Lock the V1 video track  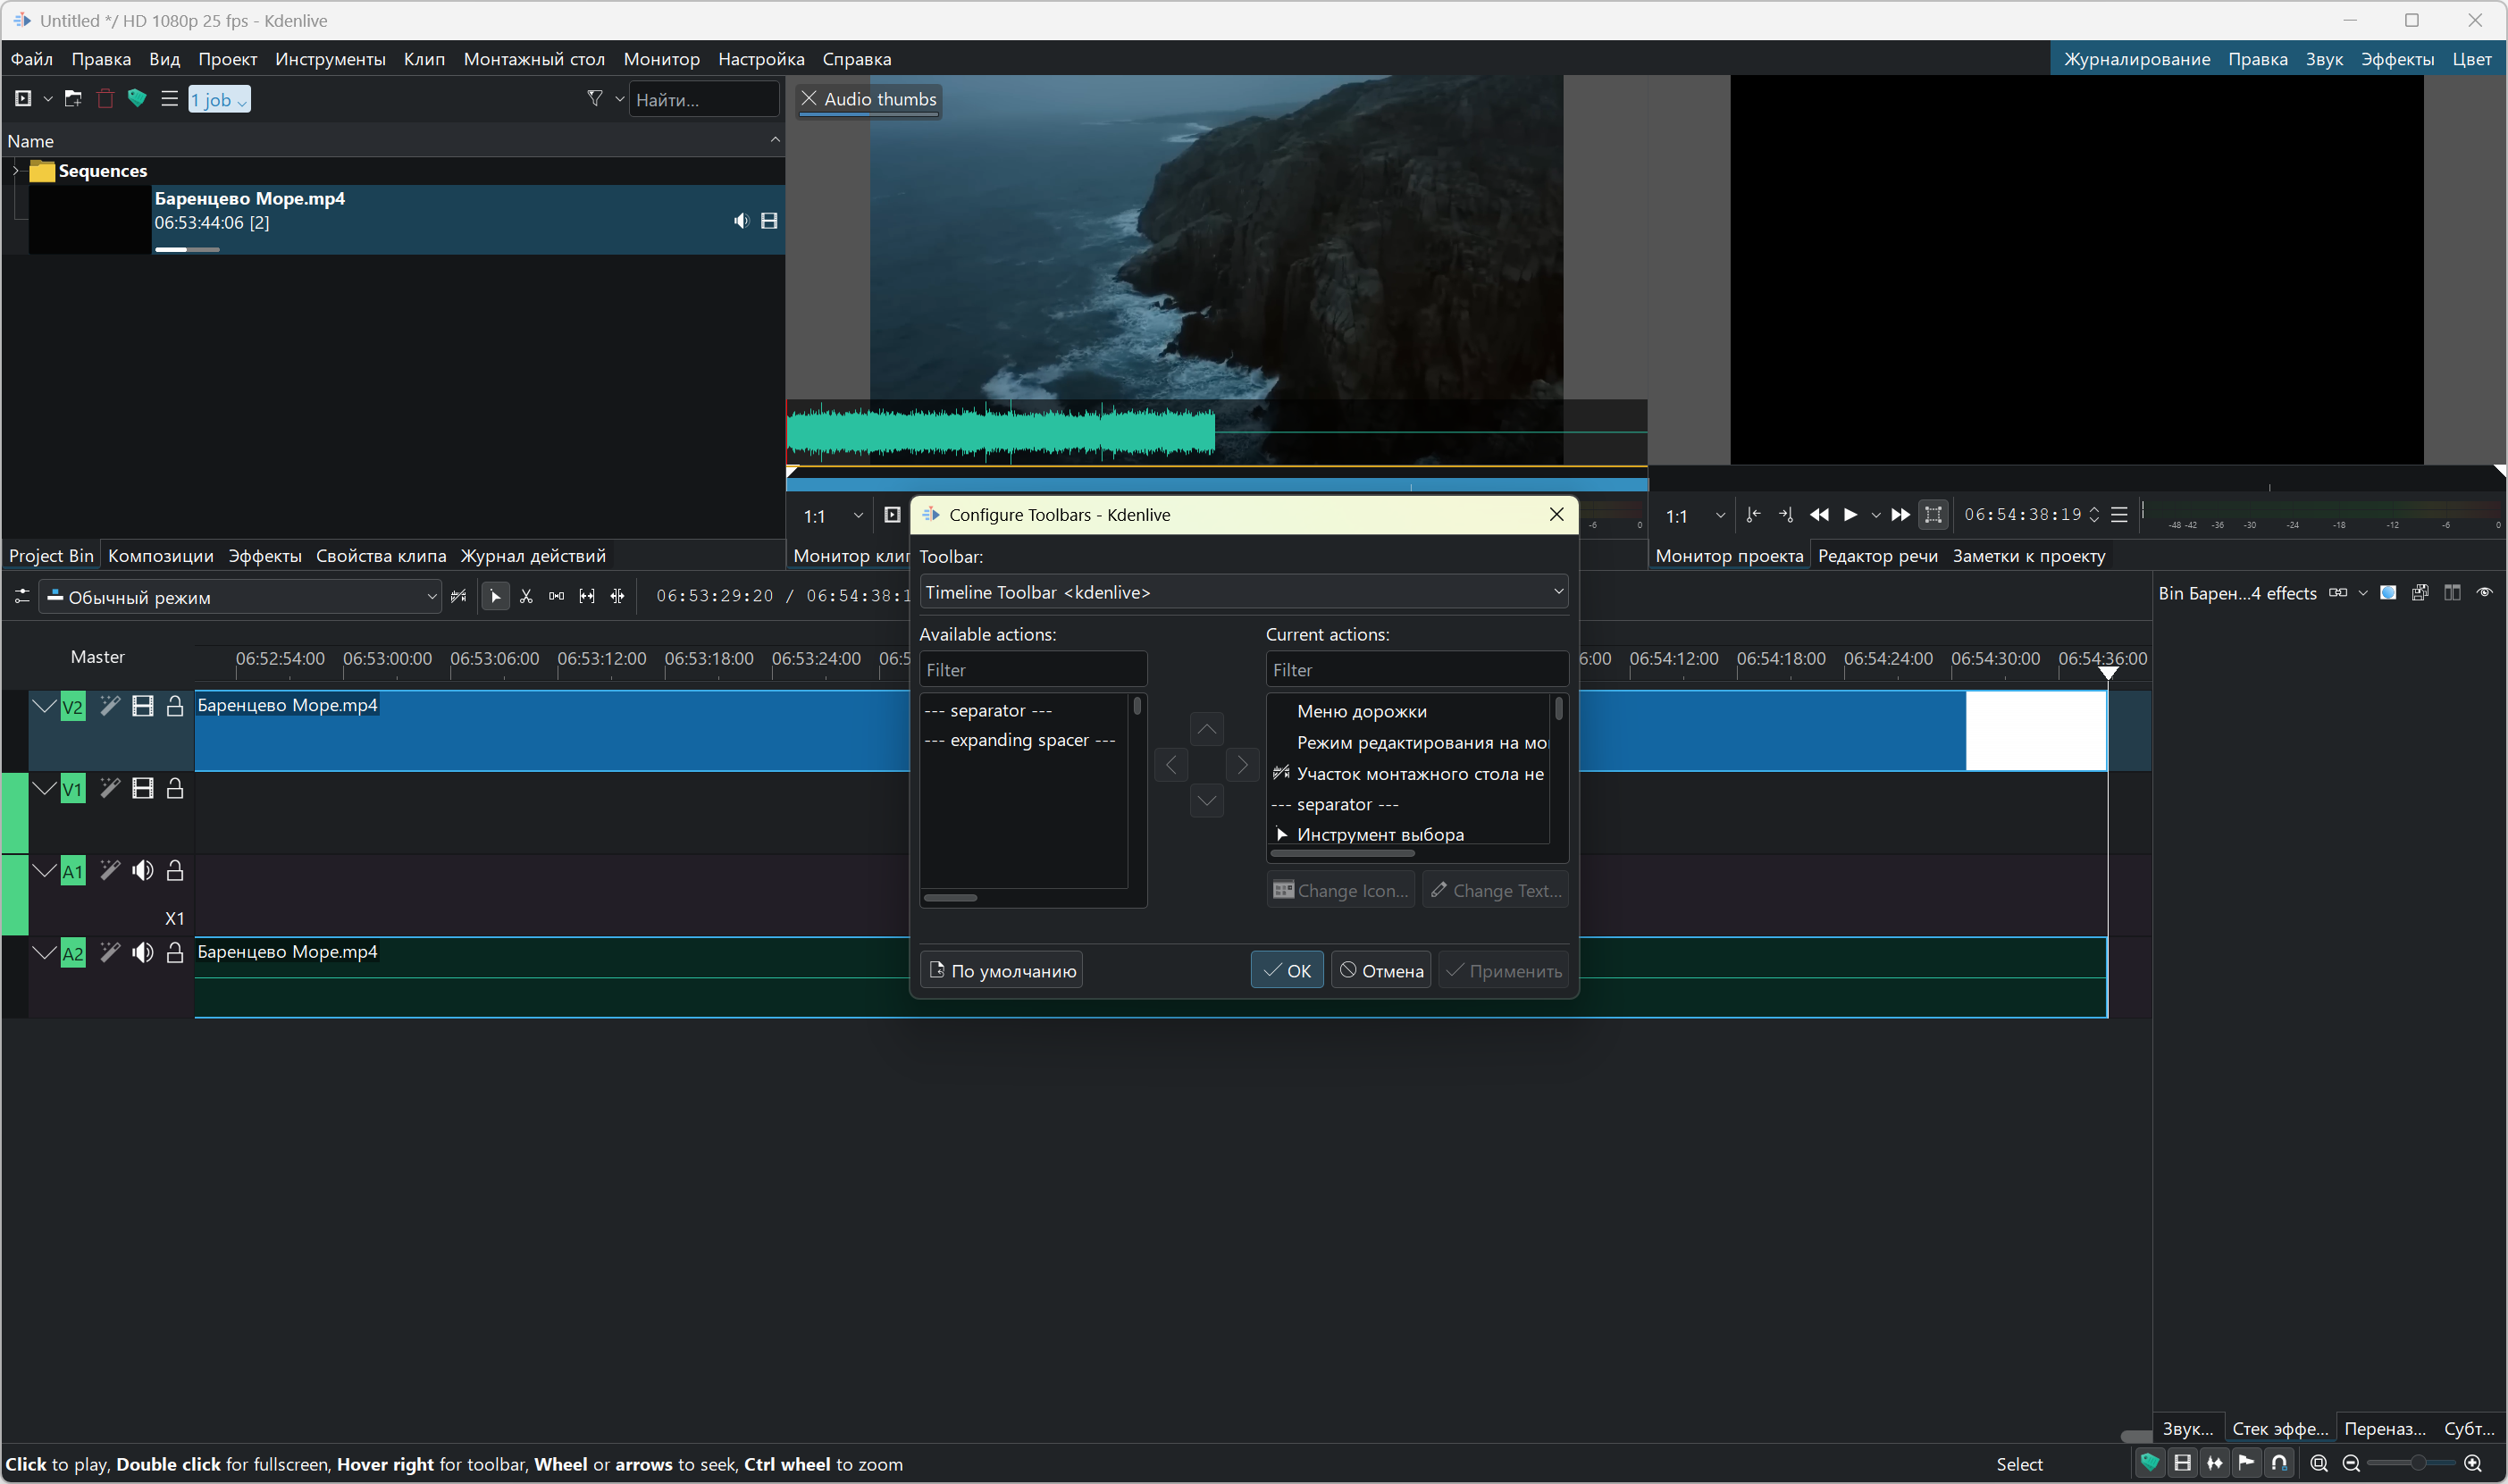[175, 789]
